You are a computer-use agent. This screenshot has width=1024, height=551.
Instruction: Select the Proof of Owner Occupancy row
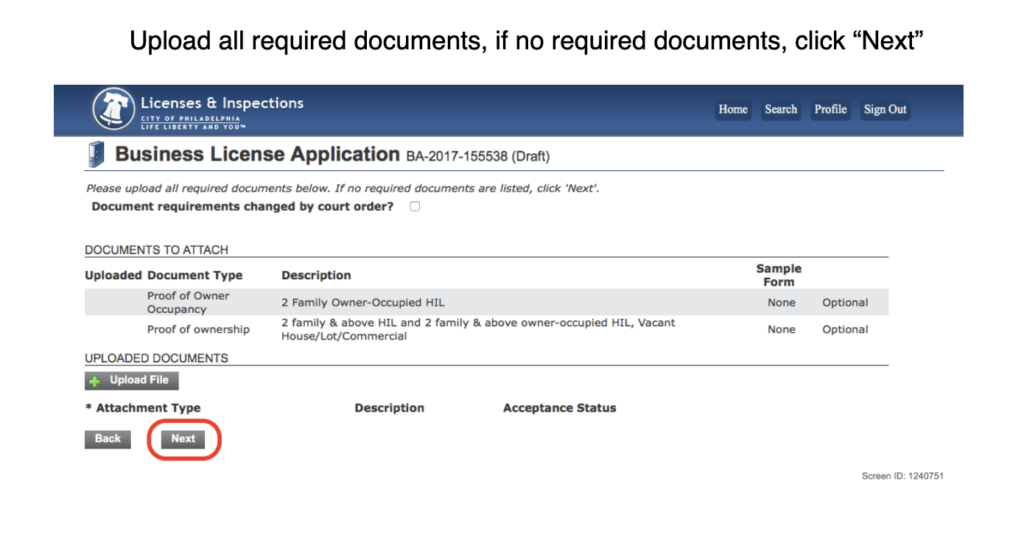[x=486, y=302]
